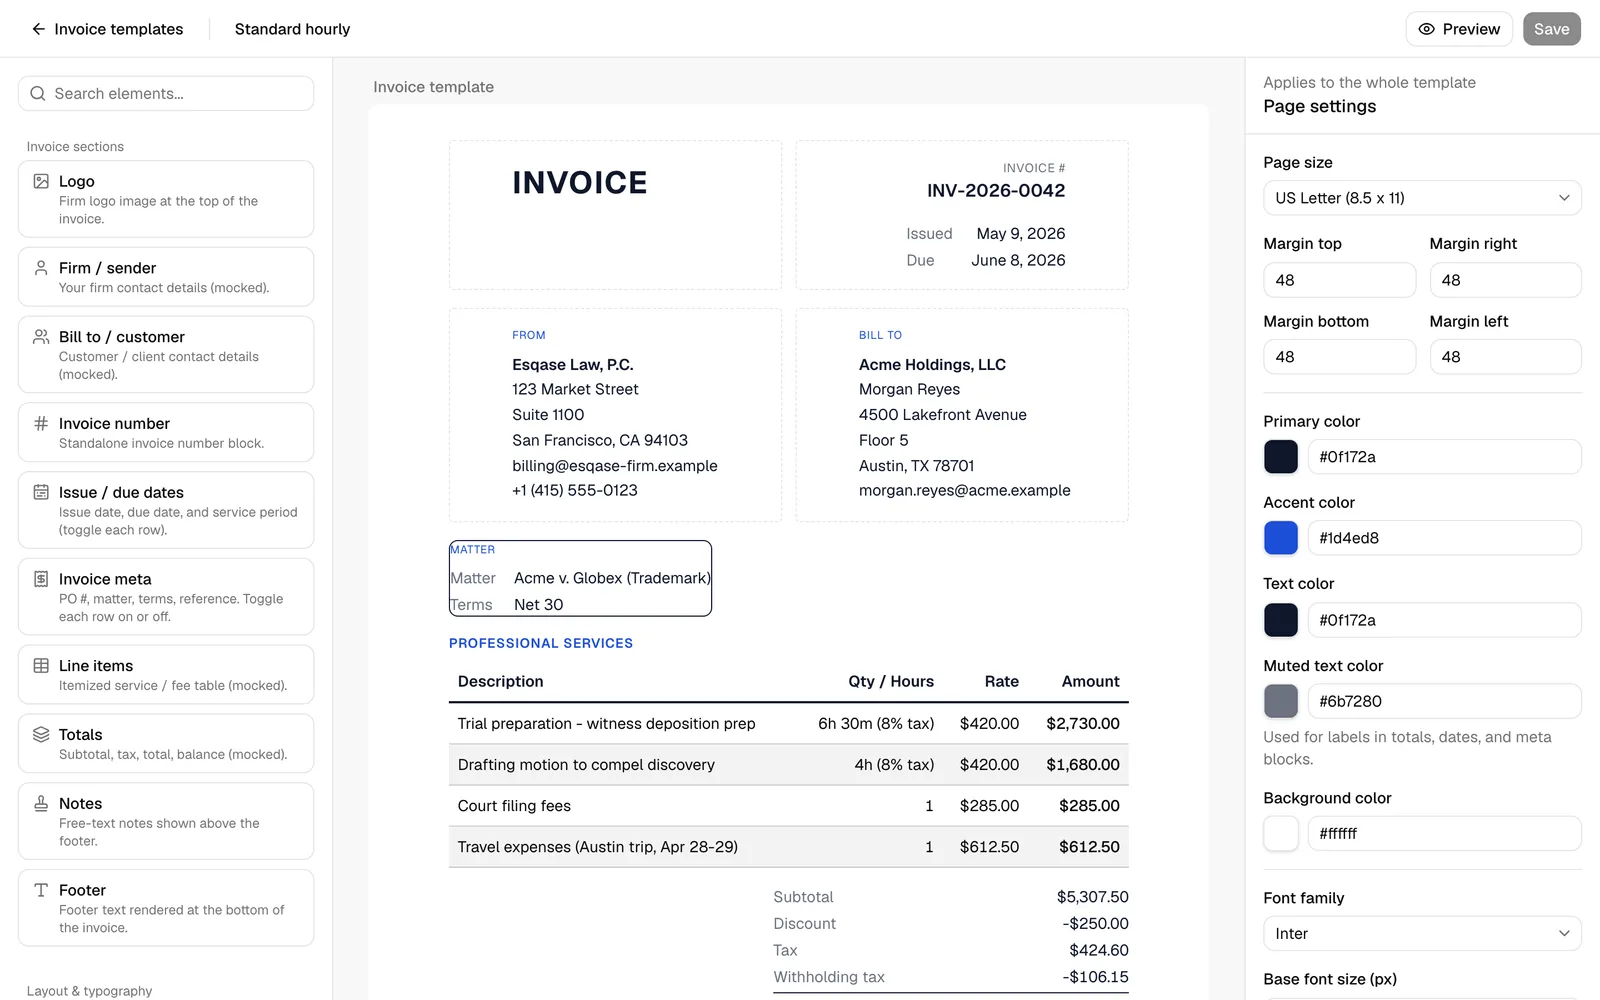Image resolution: width=1600 pixels, height=1000 pixels.
Task: Click the Margin bottom input
Action: pos(1339,357)
